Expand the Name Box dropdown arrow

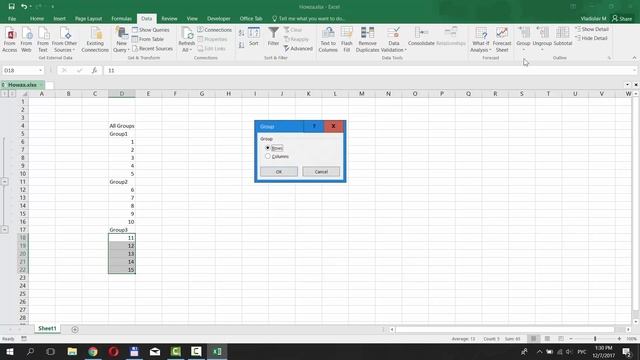click(x=40, y=70)
